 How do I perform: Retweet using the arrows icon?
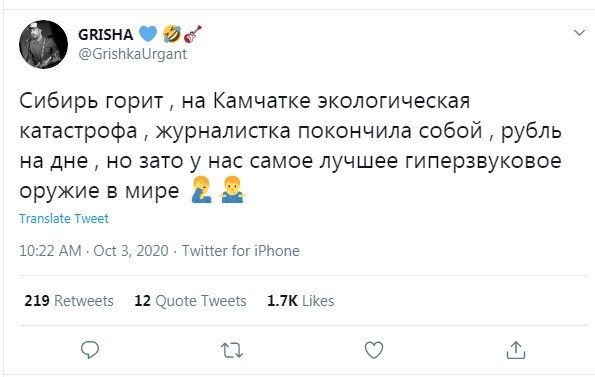[x=232, y=350]
